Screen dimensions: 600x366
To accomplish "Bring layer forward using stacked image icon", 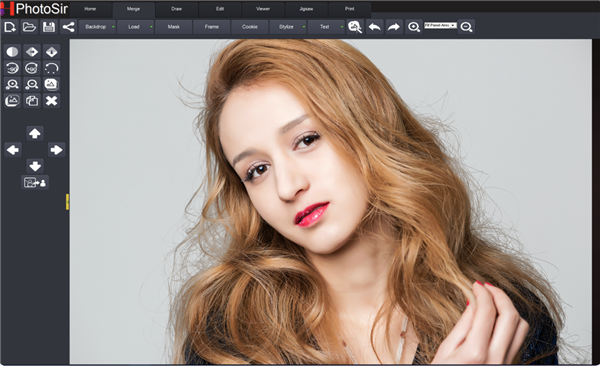I will (x=51, y=84).
